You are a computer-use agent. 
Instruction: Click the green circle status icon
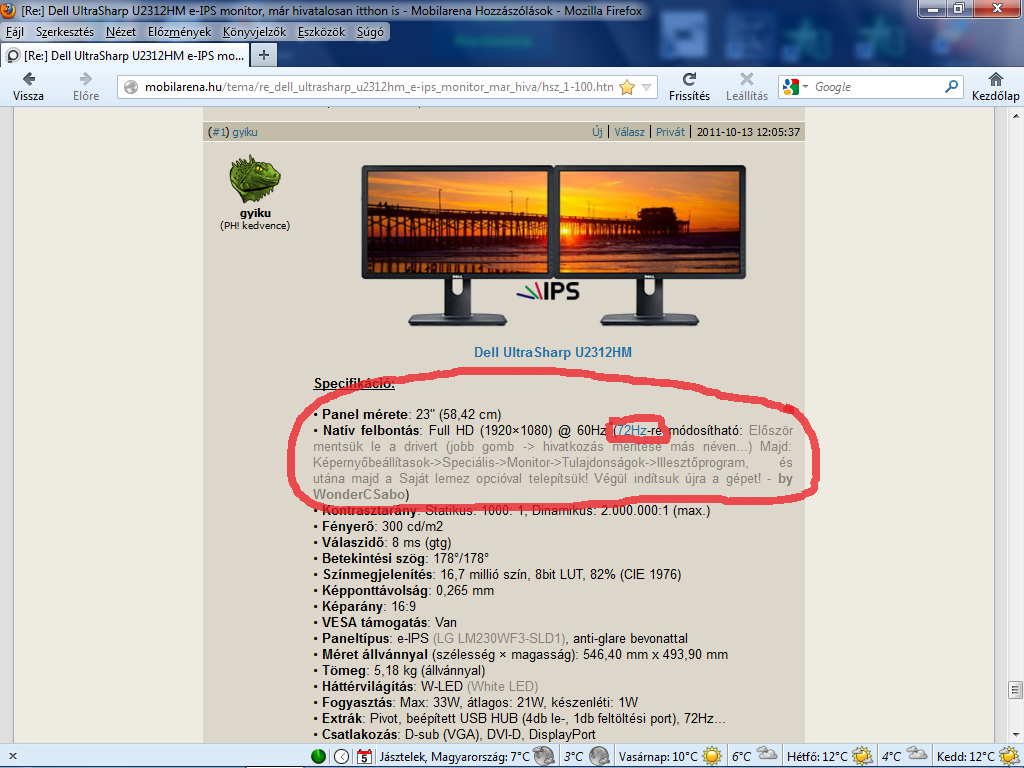pos(318,756)
